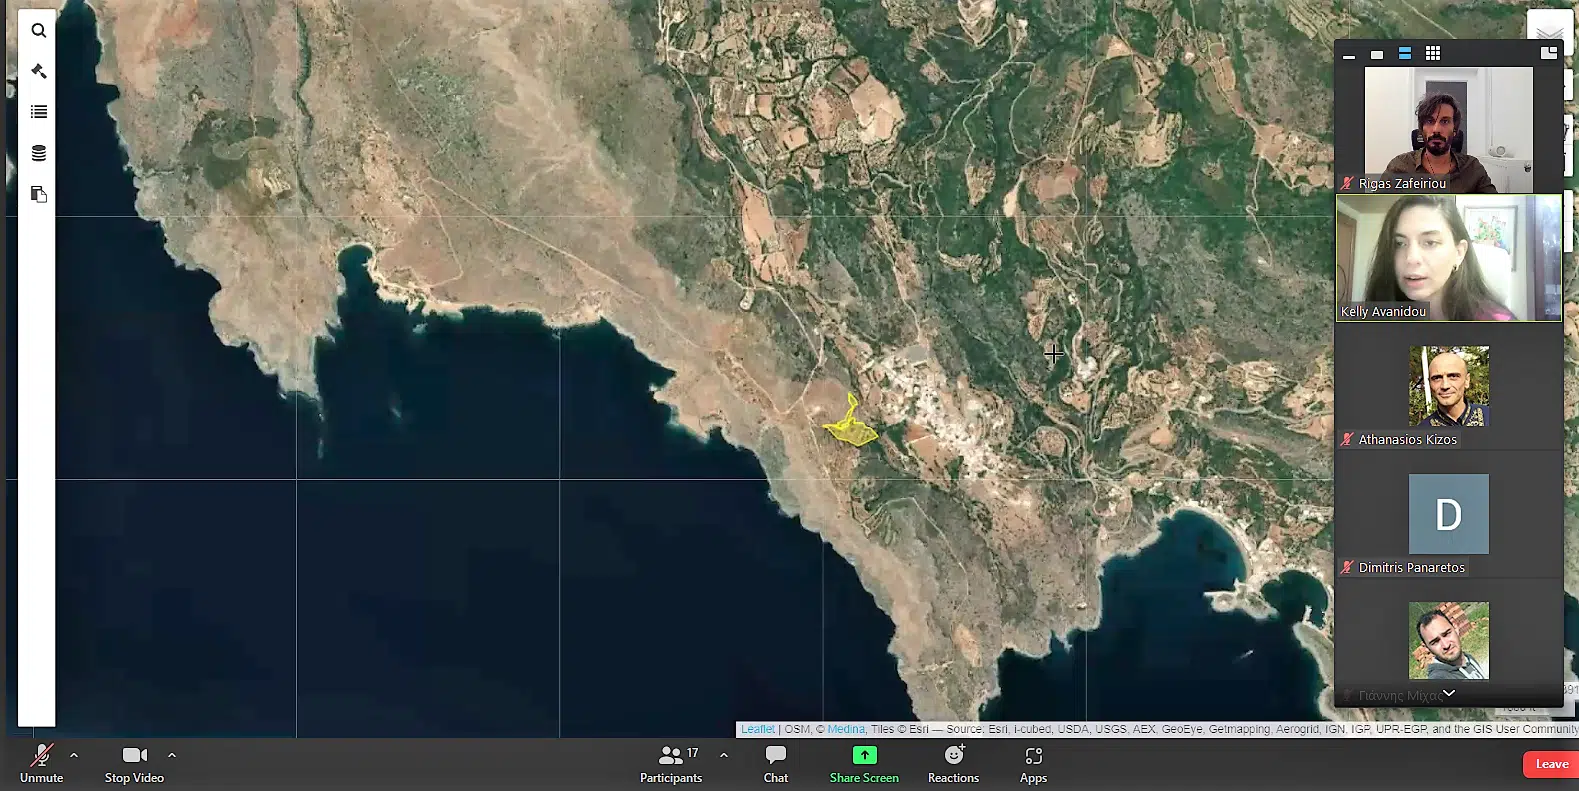
Task: Open the map search magnifier tool
Action: pos(38,31)
